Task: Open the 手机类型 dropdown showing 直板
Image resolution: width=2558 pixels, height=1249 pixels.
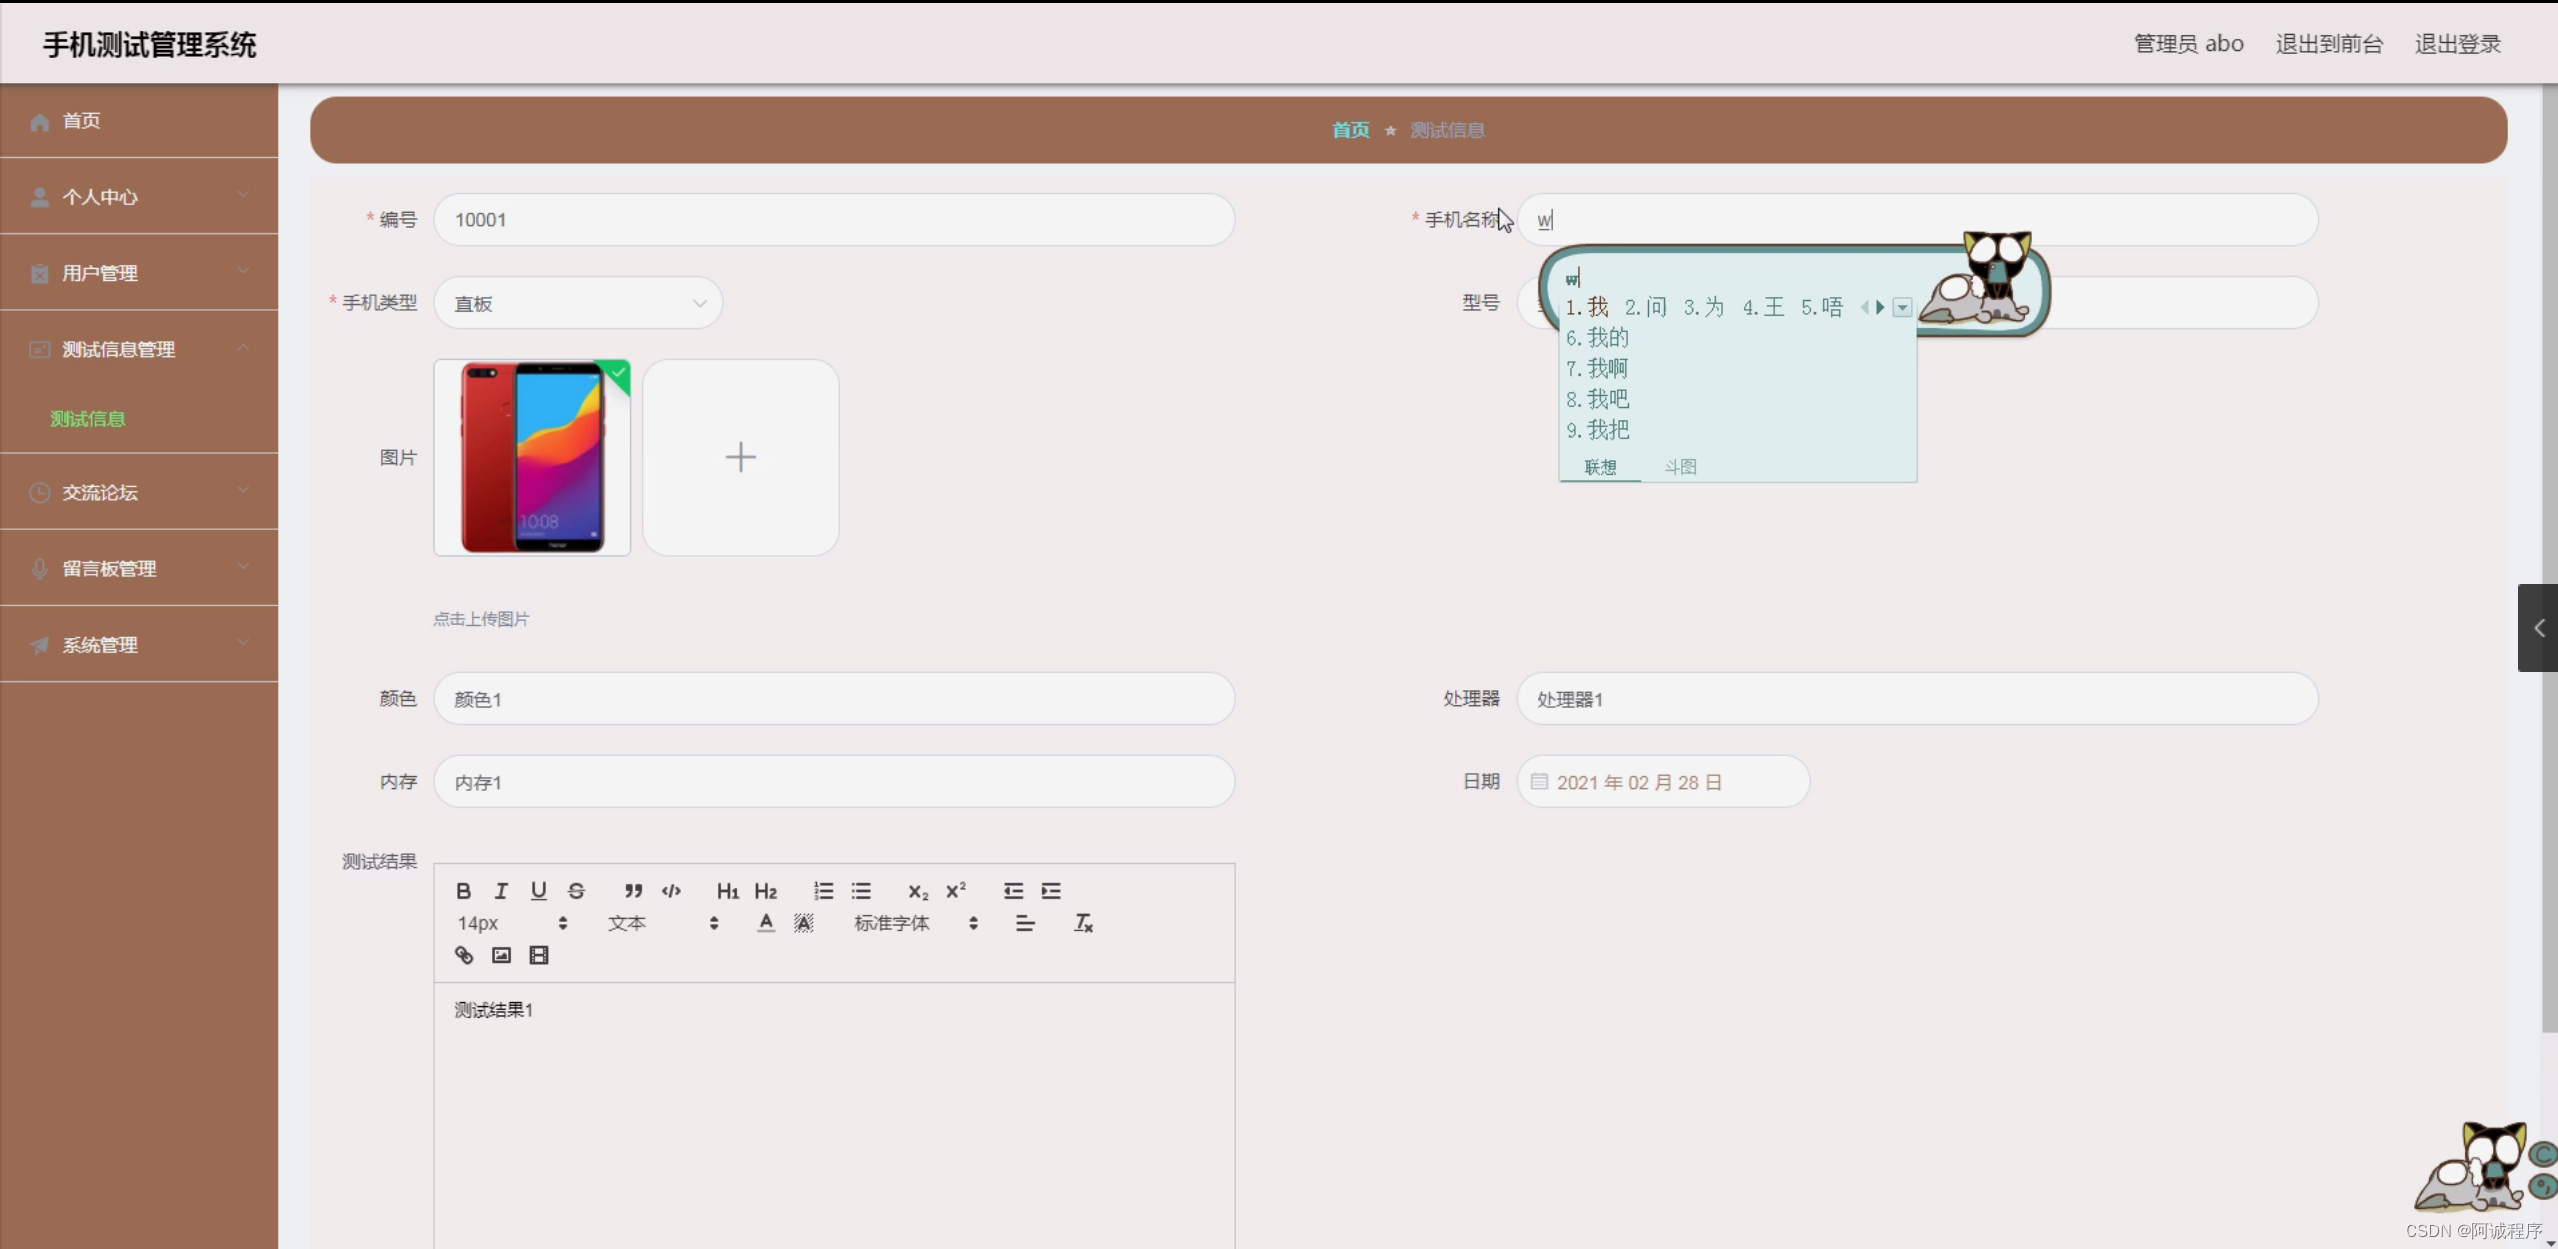Action: coord(578,302)
